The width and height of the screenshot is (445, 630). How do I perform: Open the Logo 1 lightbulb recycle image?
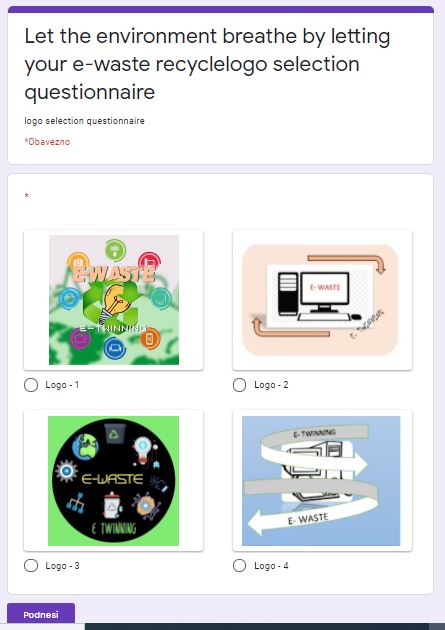coord(114,300)
